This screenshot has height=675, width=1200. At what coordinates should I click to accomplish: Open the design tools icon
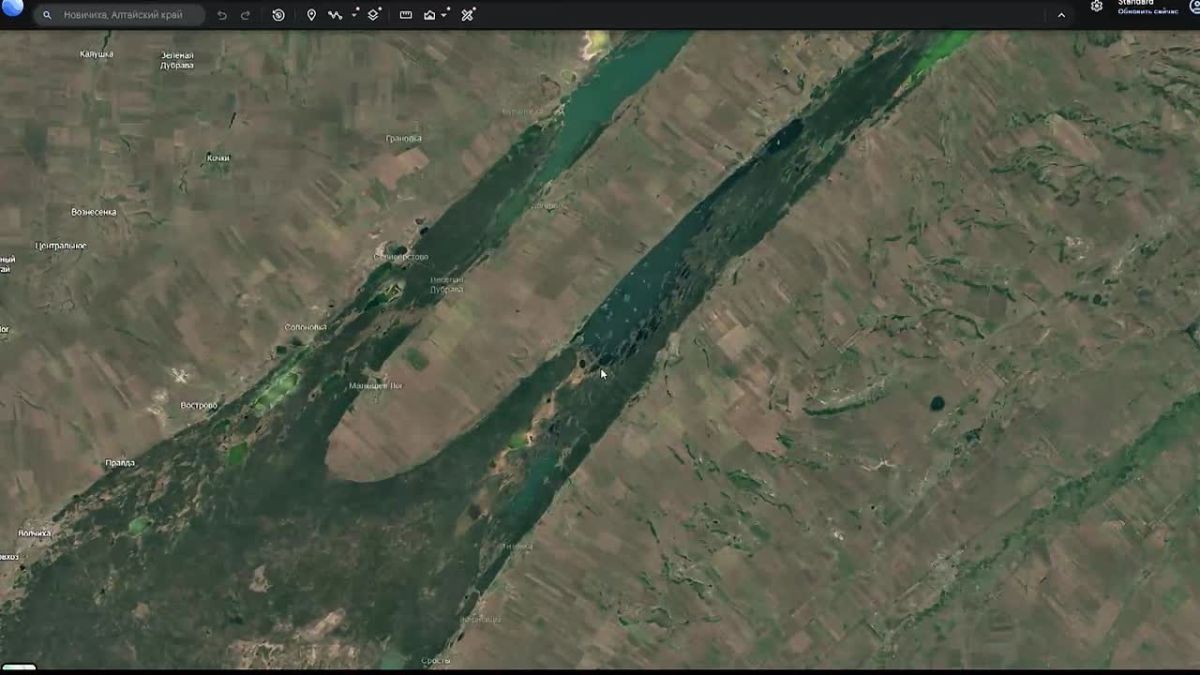click(467, 15)
